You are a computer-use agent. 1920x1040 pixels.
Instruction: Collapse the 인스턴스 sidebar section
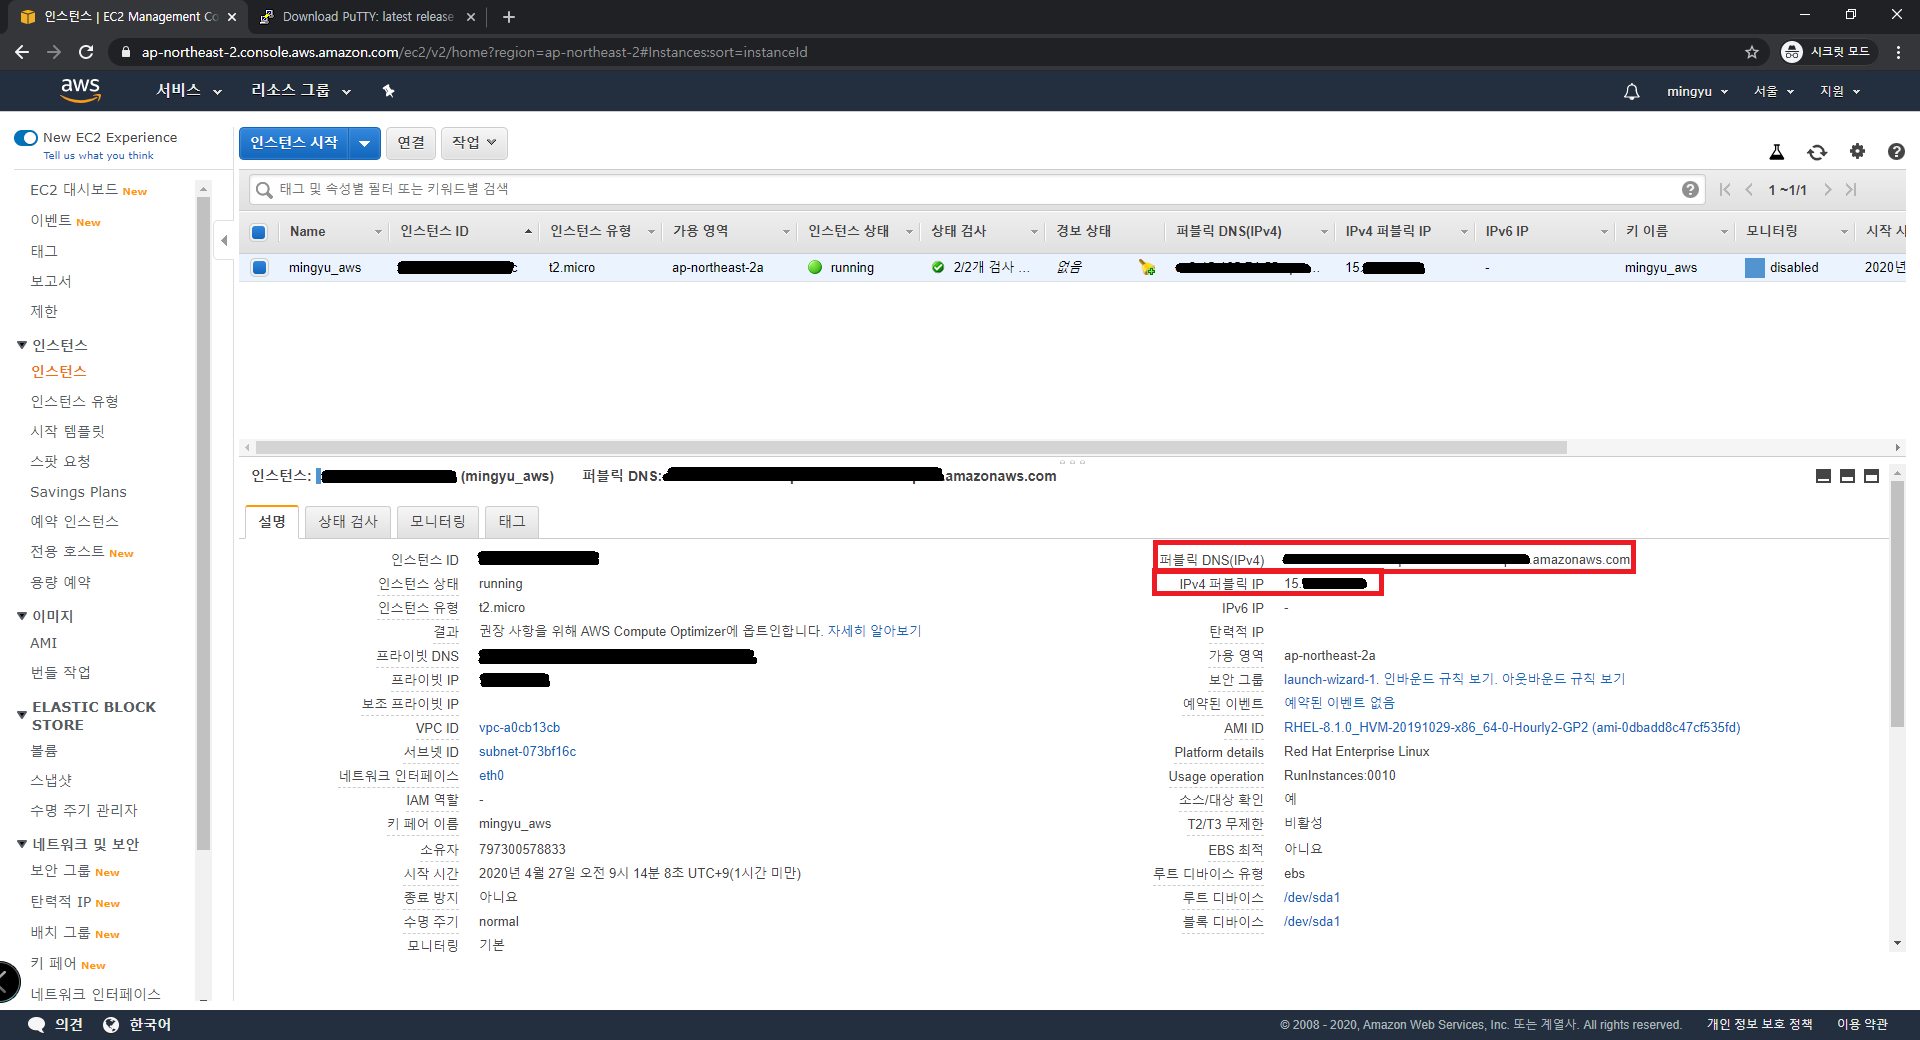click(x=22, y=345)
